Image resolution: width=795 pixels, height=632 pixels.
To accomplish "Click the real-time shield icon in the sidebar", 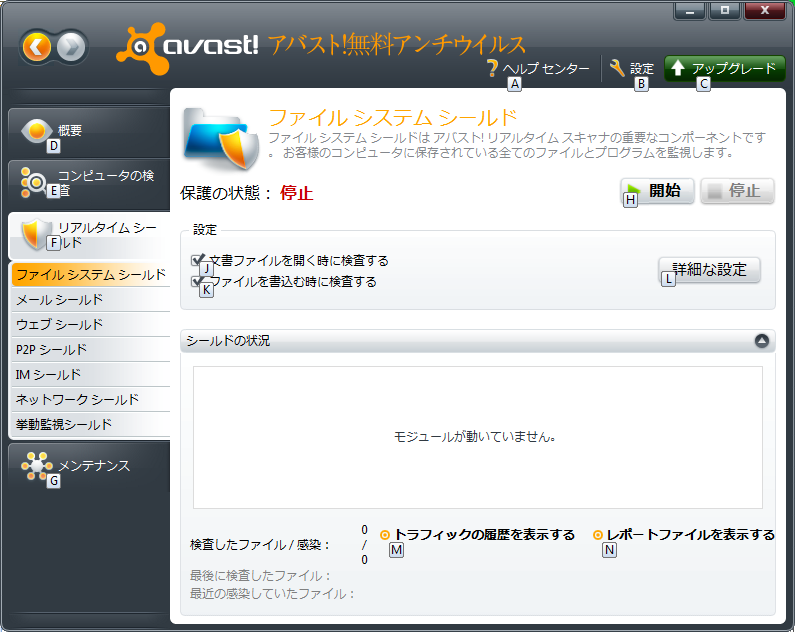I will (35, 235).
